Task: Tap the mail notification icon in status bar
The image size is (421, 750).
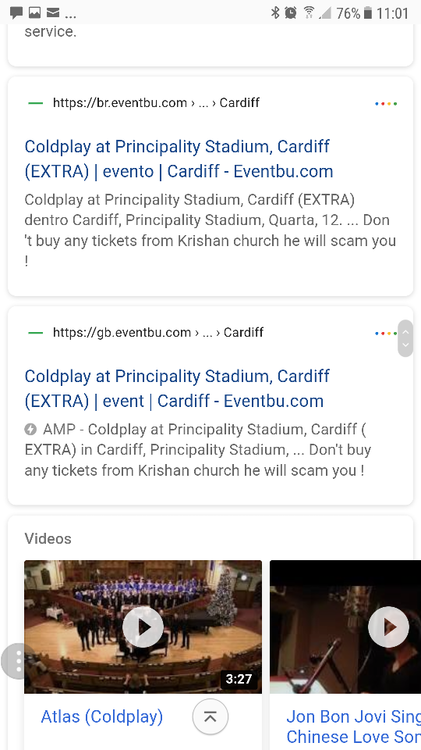Action: click(x=53, y=13)
